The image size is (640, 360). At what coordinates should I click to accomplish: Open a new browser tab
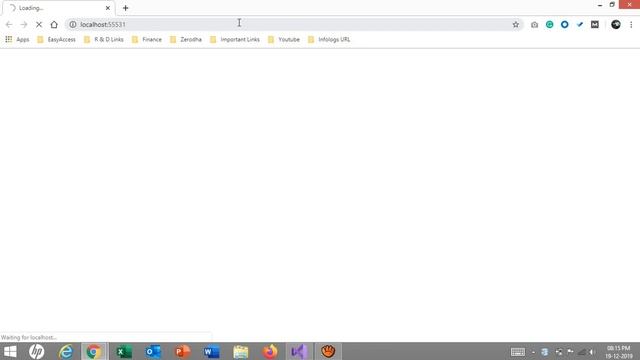tap(125, 8)
